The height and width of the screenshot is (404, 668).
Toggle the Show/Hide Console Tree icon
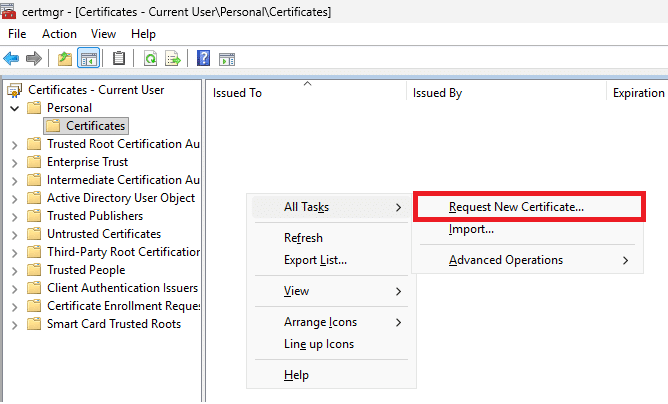tap(88, 59)
